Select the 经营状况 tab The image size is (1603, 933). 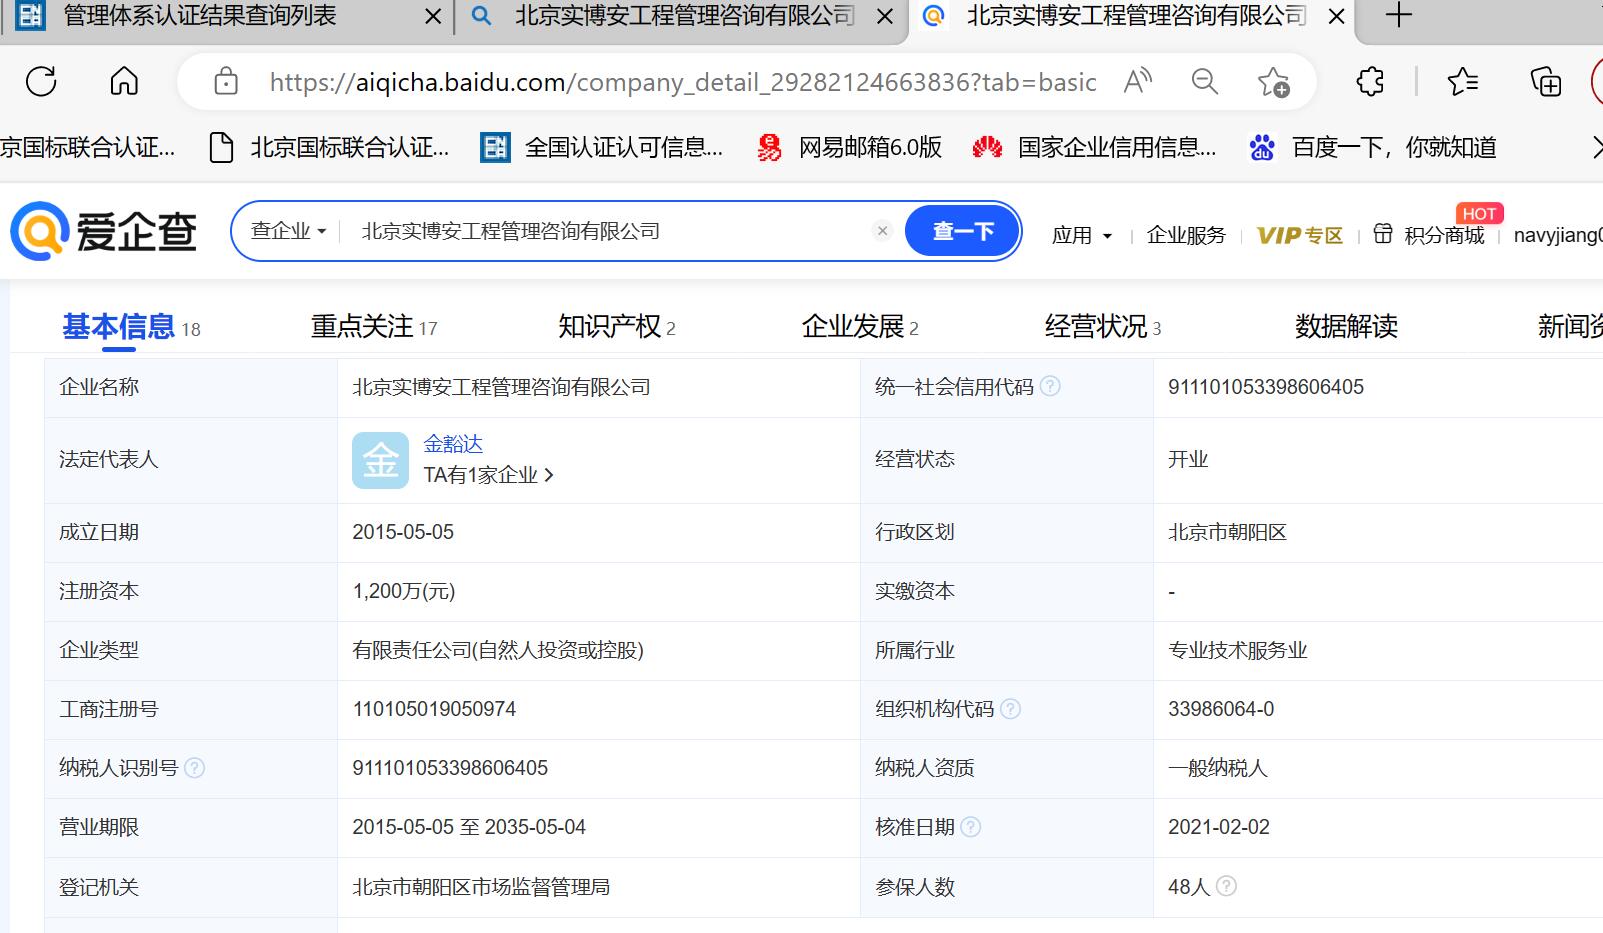point(1103,326)
